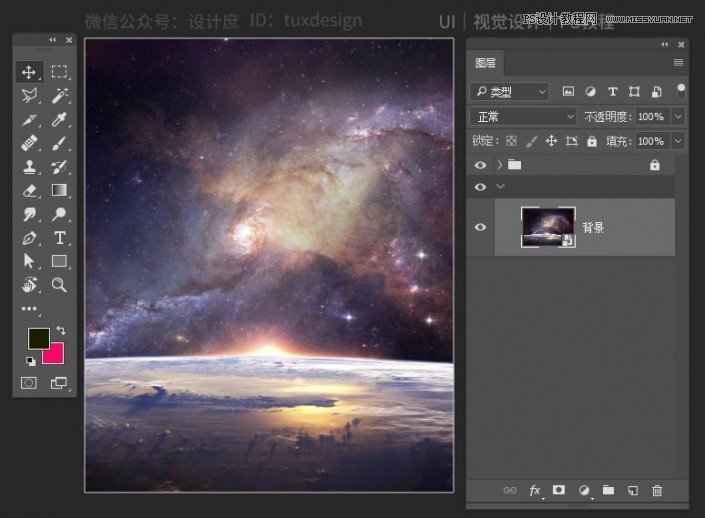This screenshot has height=518, width=705.
Task: Open the 正常 blend mode dropdown
Action: coord(523,117)
